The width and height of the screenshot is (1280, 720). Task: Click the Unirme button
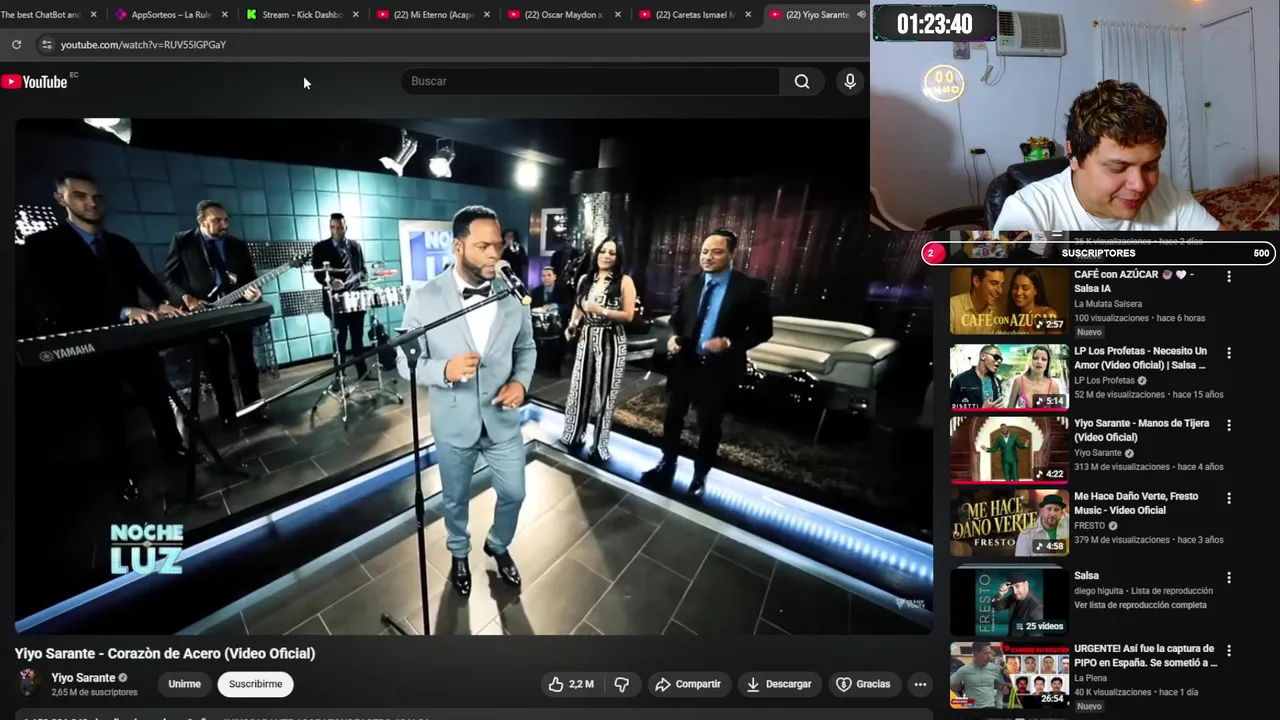coord(184,684)
